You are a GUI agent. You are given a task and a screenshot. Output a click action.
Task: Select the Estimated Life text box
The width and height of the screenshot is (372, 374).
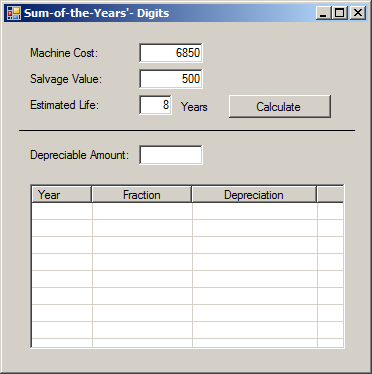pyautogui.click(x=155, y=105)
